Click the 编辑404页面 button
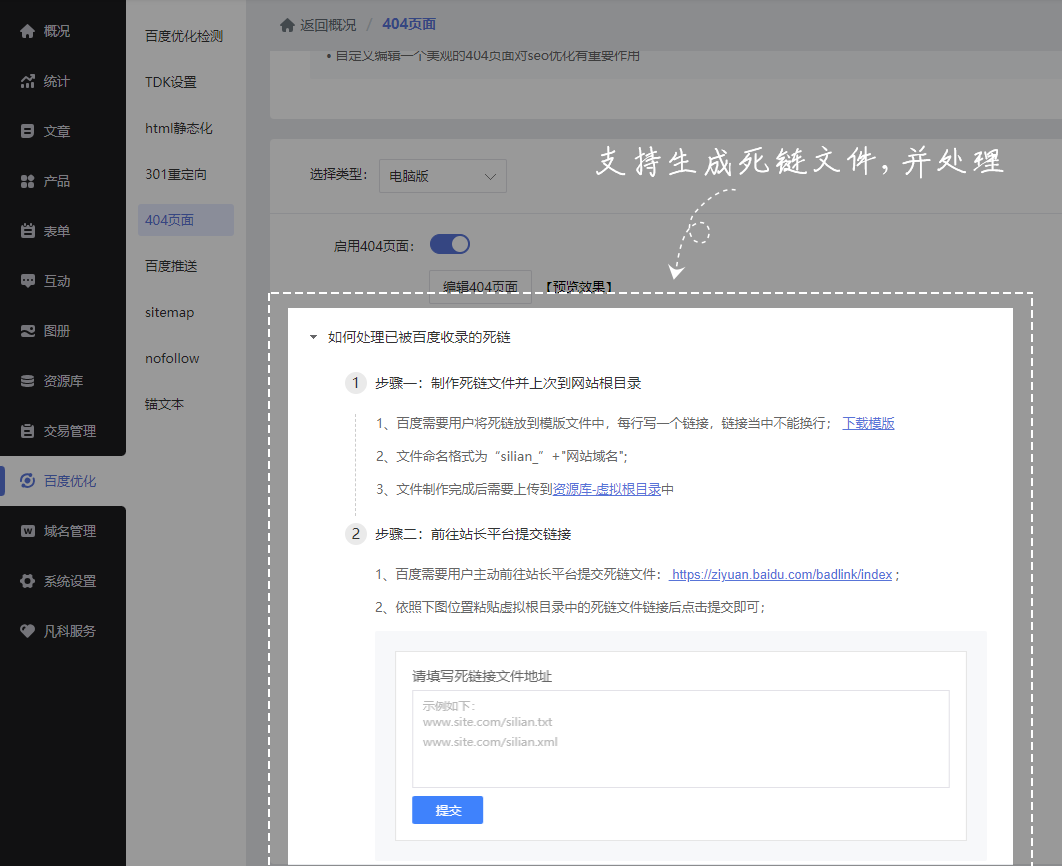 (480, 287)
